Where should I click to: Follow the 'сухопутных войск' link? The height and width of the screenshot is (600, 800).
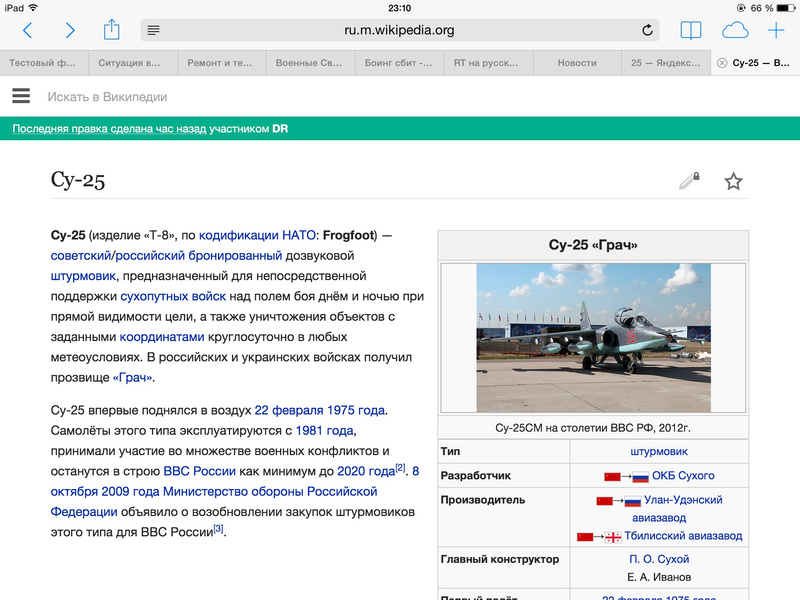[x=173, y=296]
